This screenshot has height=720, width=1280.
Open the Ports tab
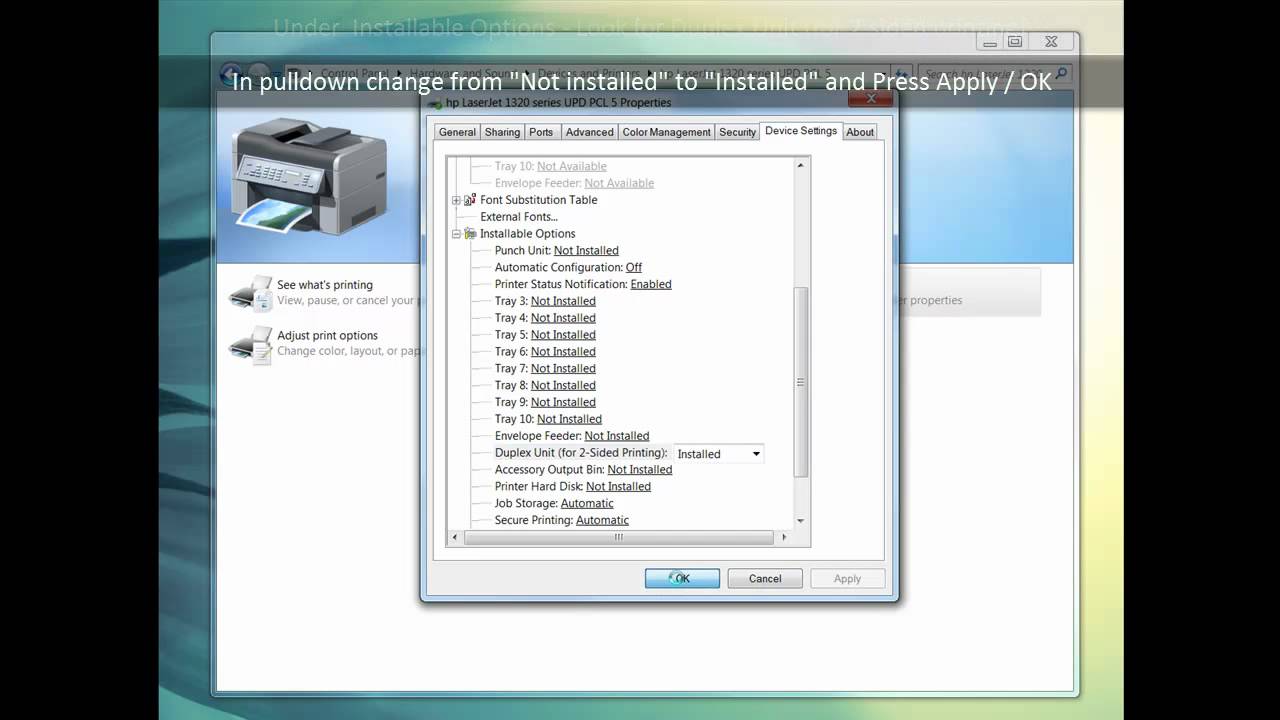(541, 132)
